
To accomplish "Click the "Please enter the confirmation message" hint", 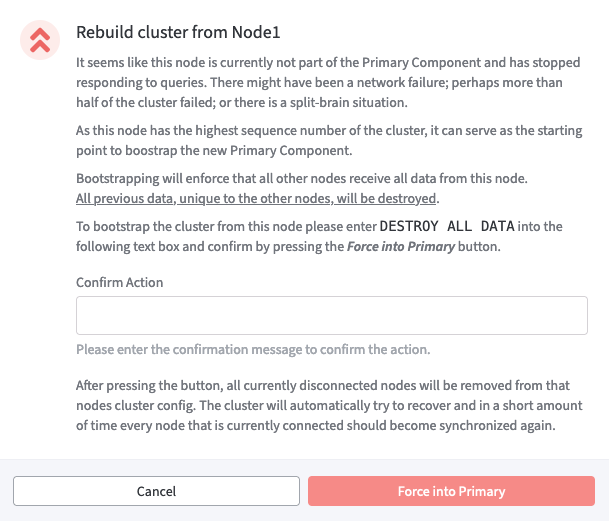I will coord(253,349).
